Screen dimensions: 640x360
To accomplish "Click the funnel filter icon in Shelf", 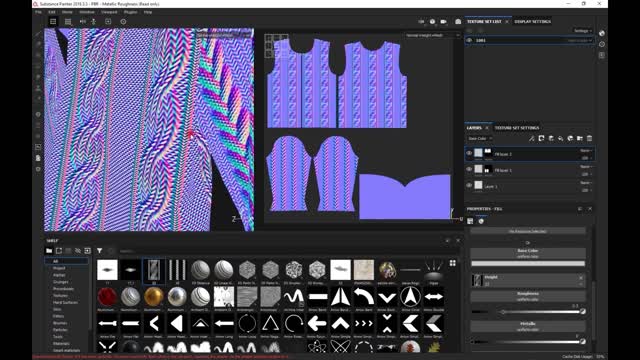I will click(99, 251).
